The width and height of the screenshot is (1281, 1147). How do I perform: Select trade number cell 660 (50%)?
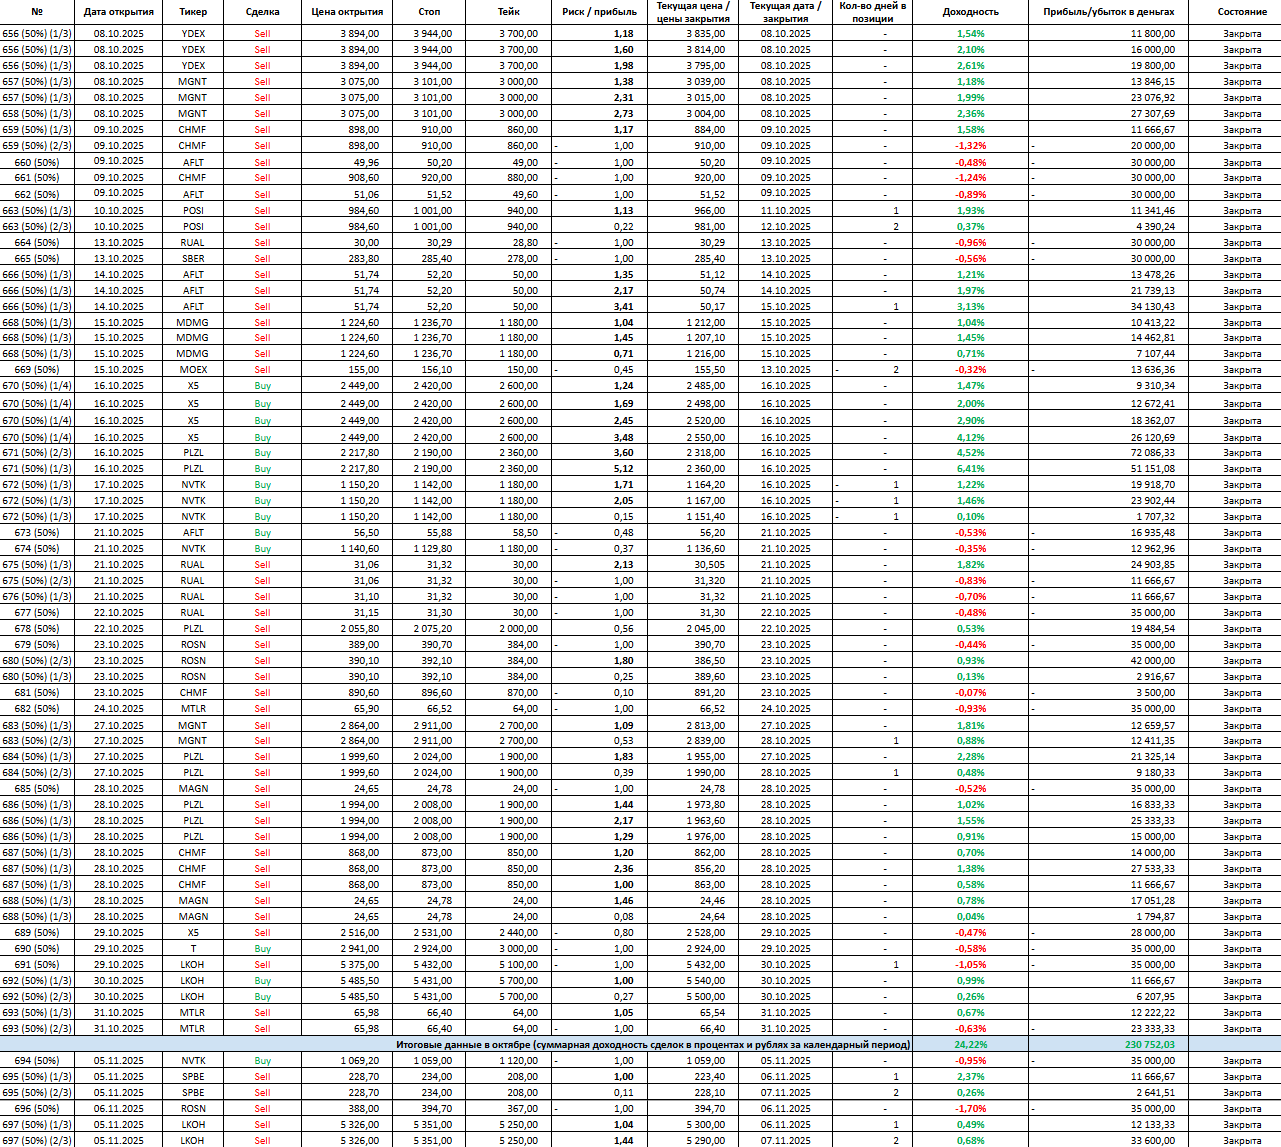(37, 163)
